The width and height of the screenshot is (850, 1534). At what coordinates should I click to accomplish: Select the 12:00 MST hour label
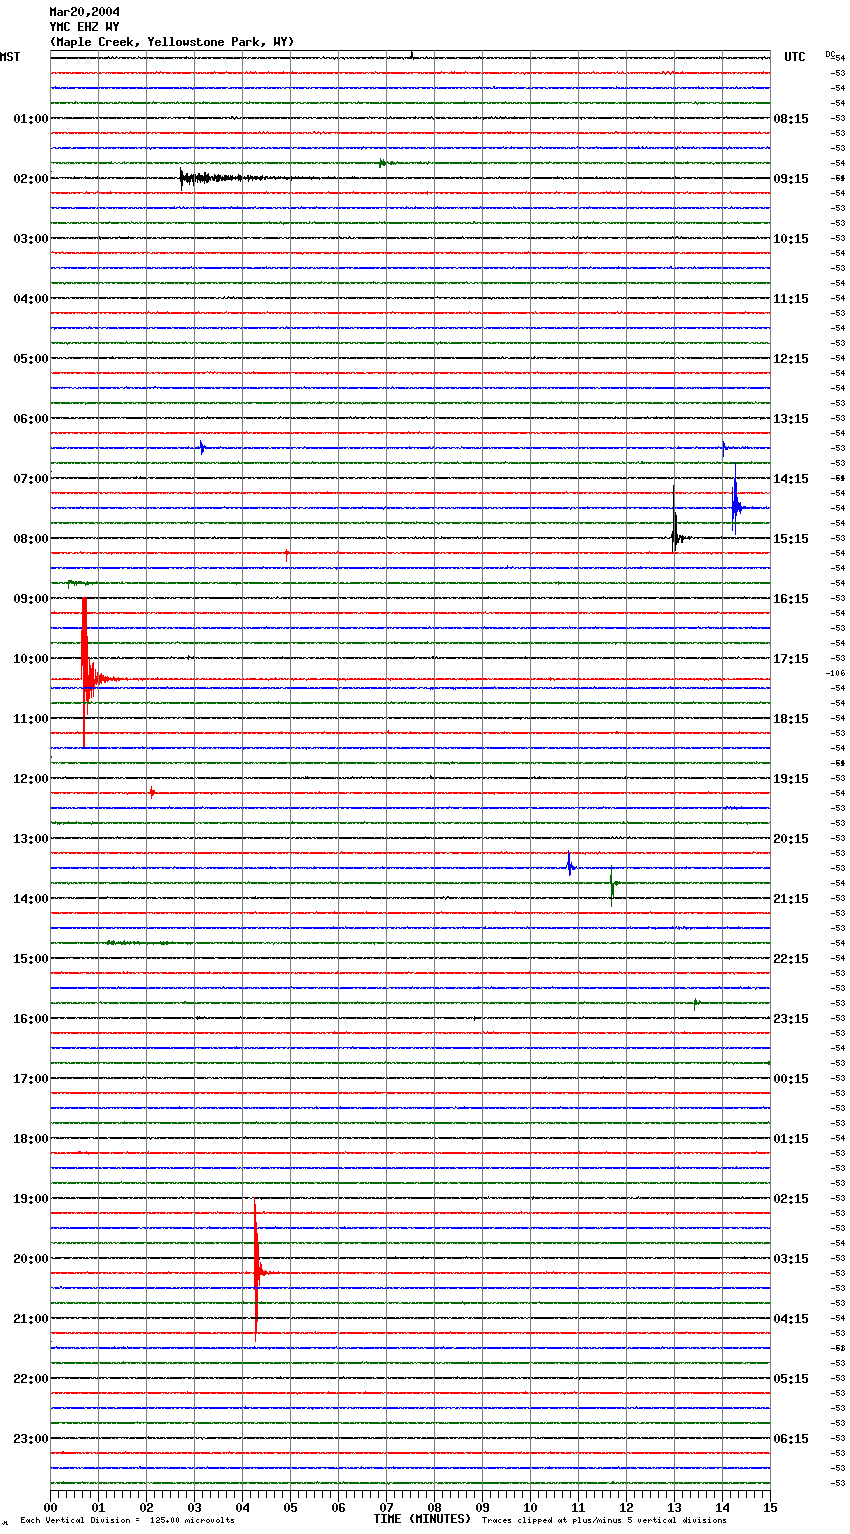[x=31, y=779]
